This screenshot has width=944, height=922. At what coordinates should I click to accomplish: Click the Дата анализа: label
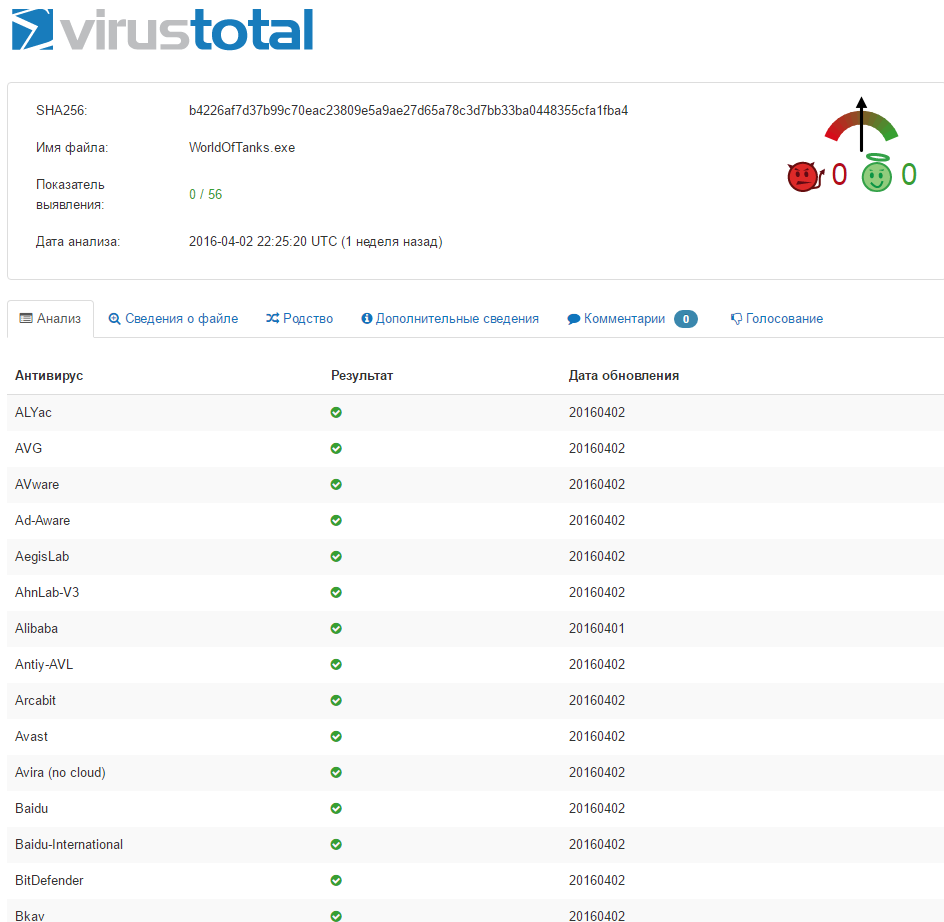point(78,241)
